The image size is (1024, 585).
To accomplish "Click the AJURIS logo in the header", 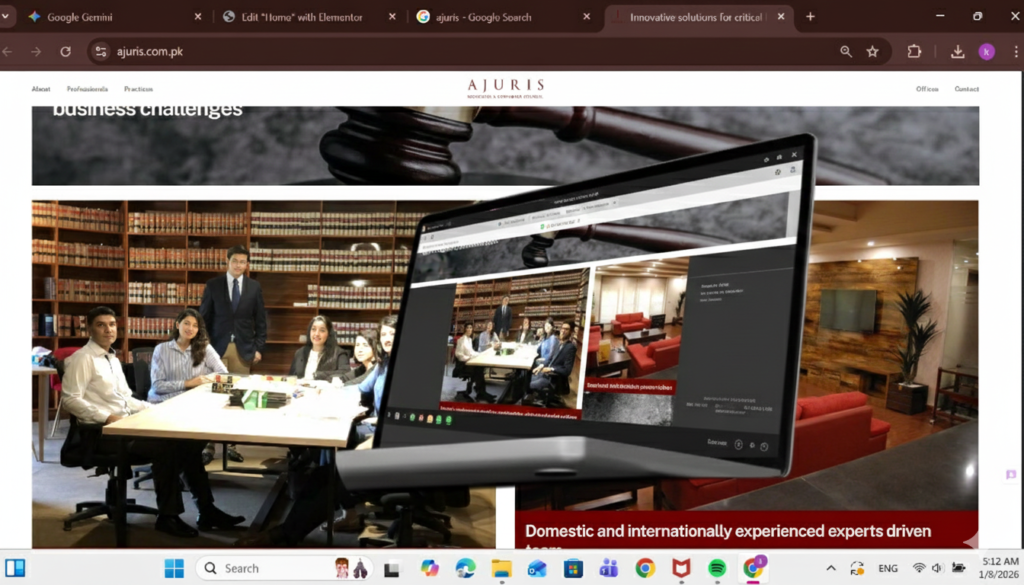I will [x=506, y=87].
